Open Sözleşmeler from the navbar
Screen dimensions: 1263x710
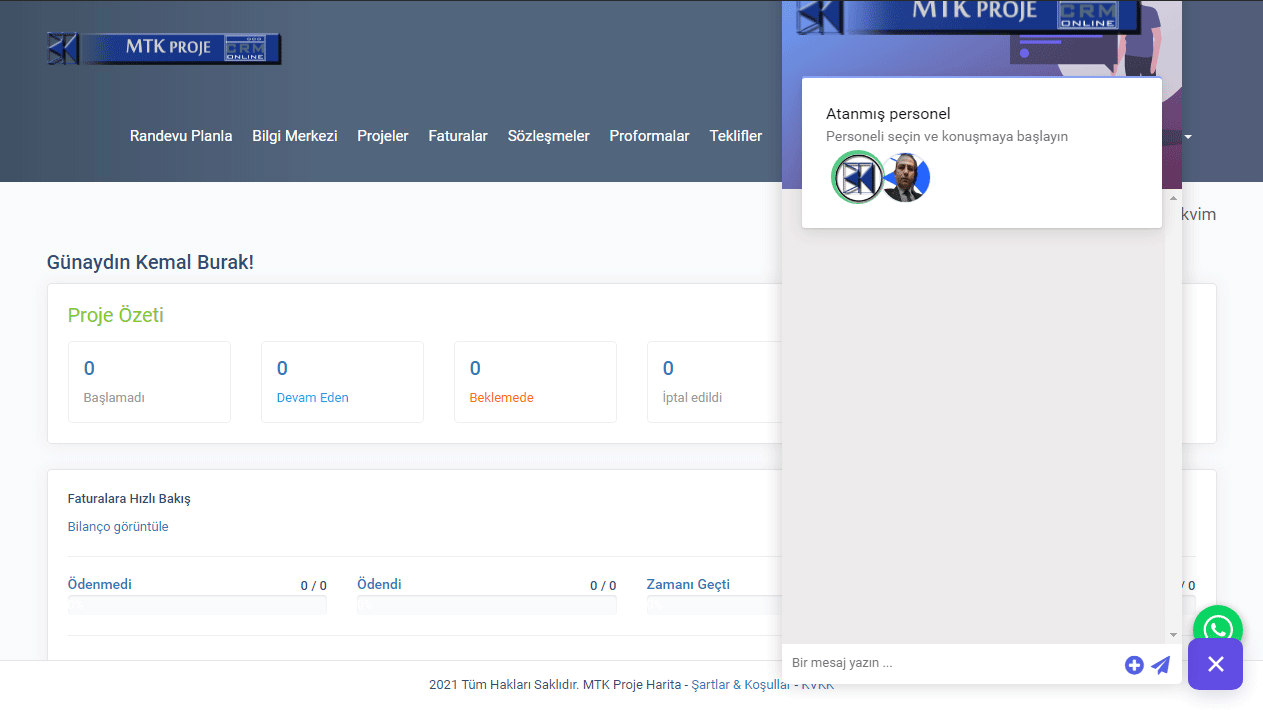(x=548, y=136)
